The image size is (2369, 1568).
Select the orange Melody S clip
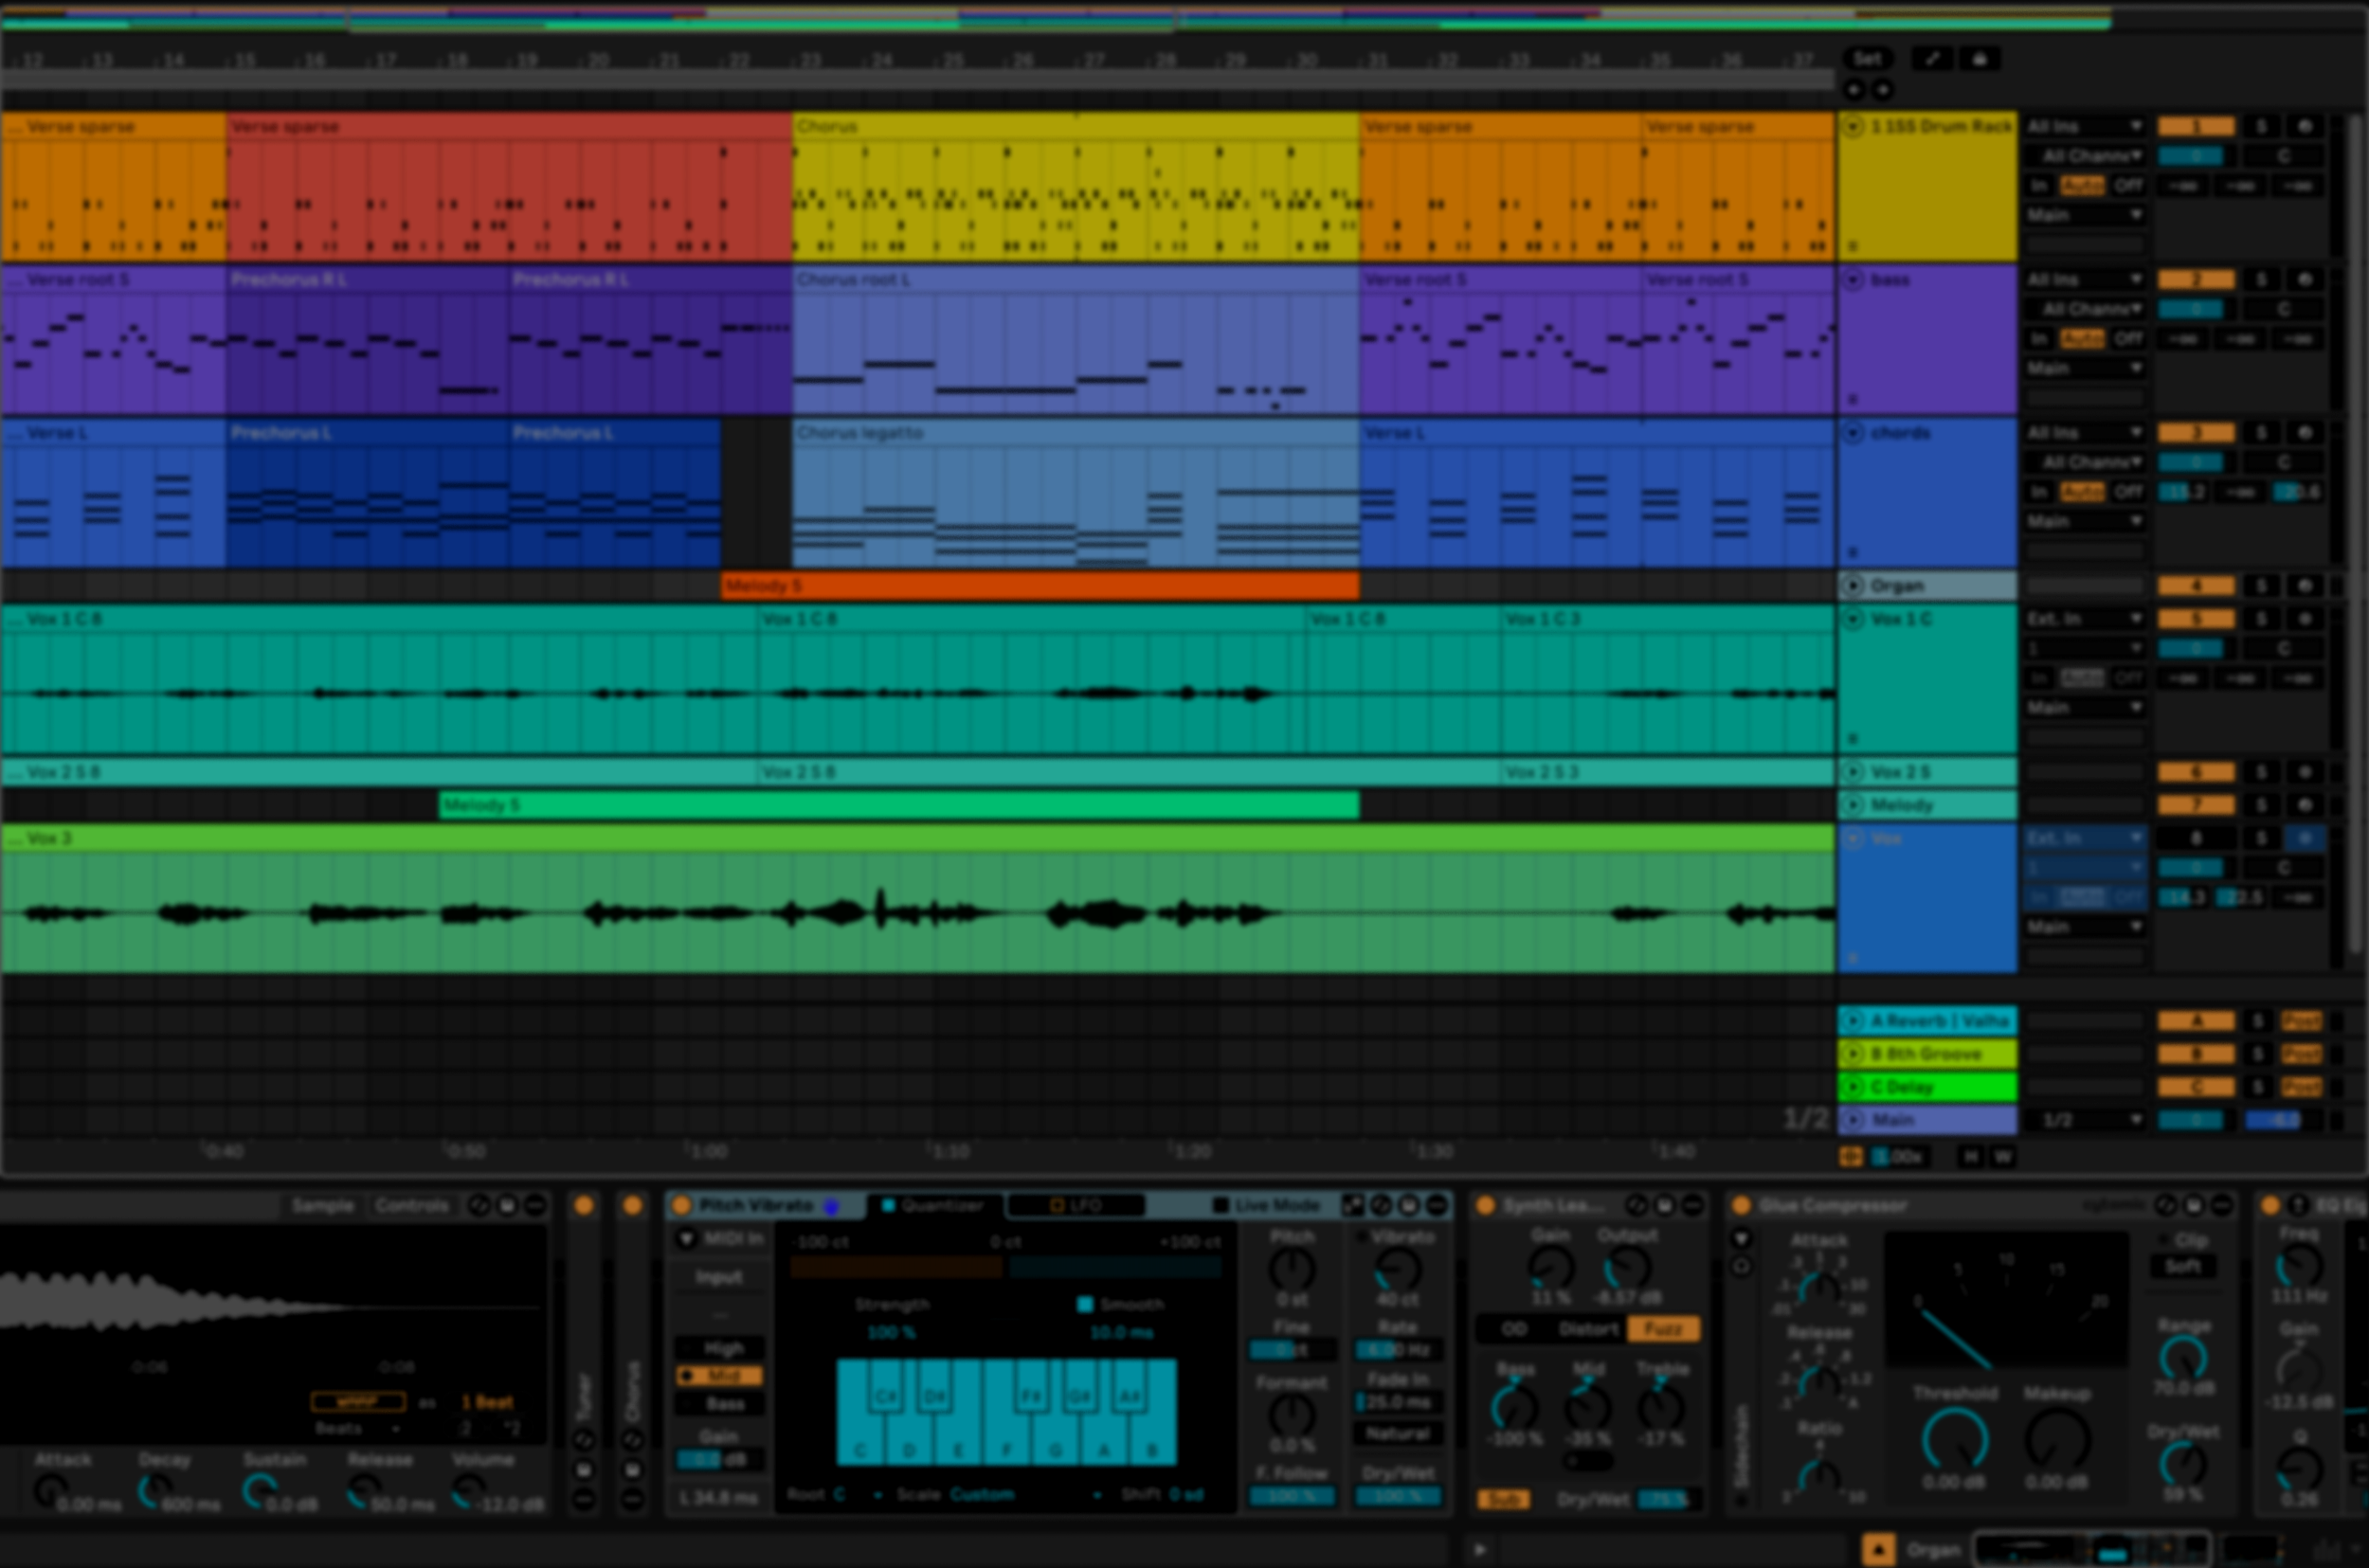click(x=1040, y=586)
